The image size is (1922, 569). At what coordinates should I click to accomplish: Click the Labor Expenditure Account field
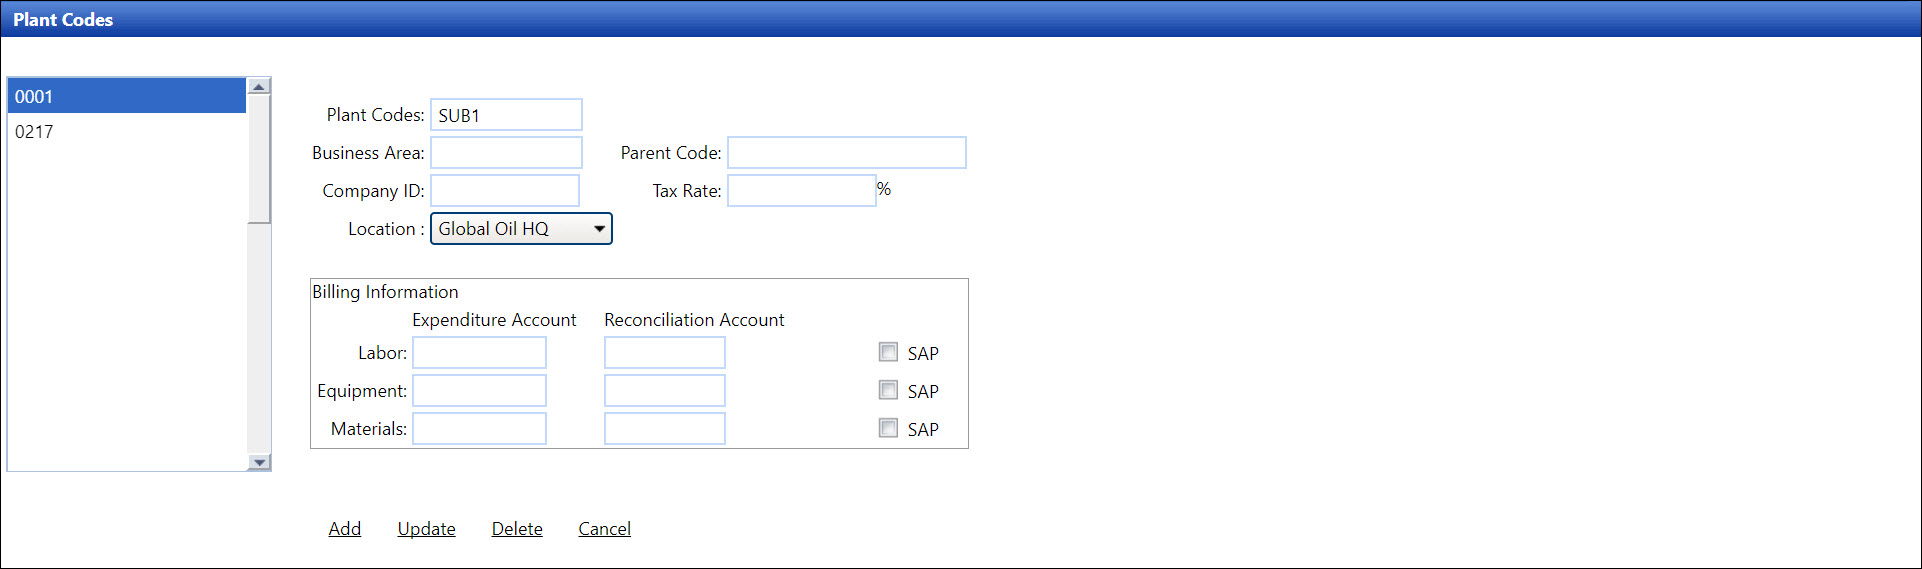479,353
